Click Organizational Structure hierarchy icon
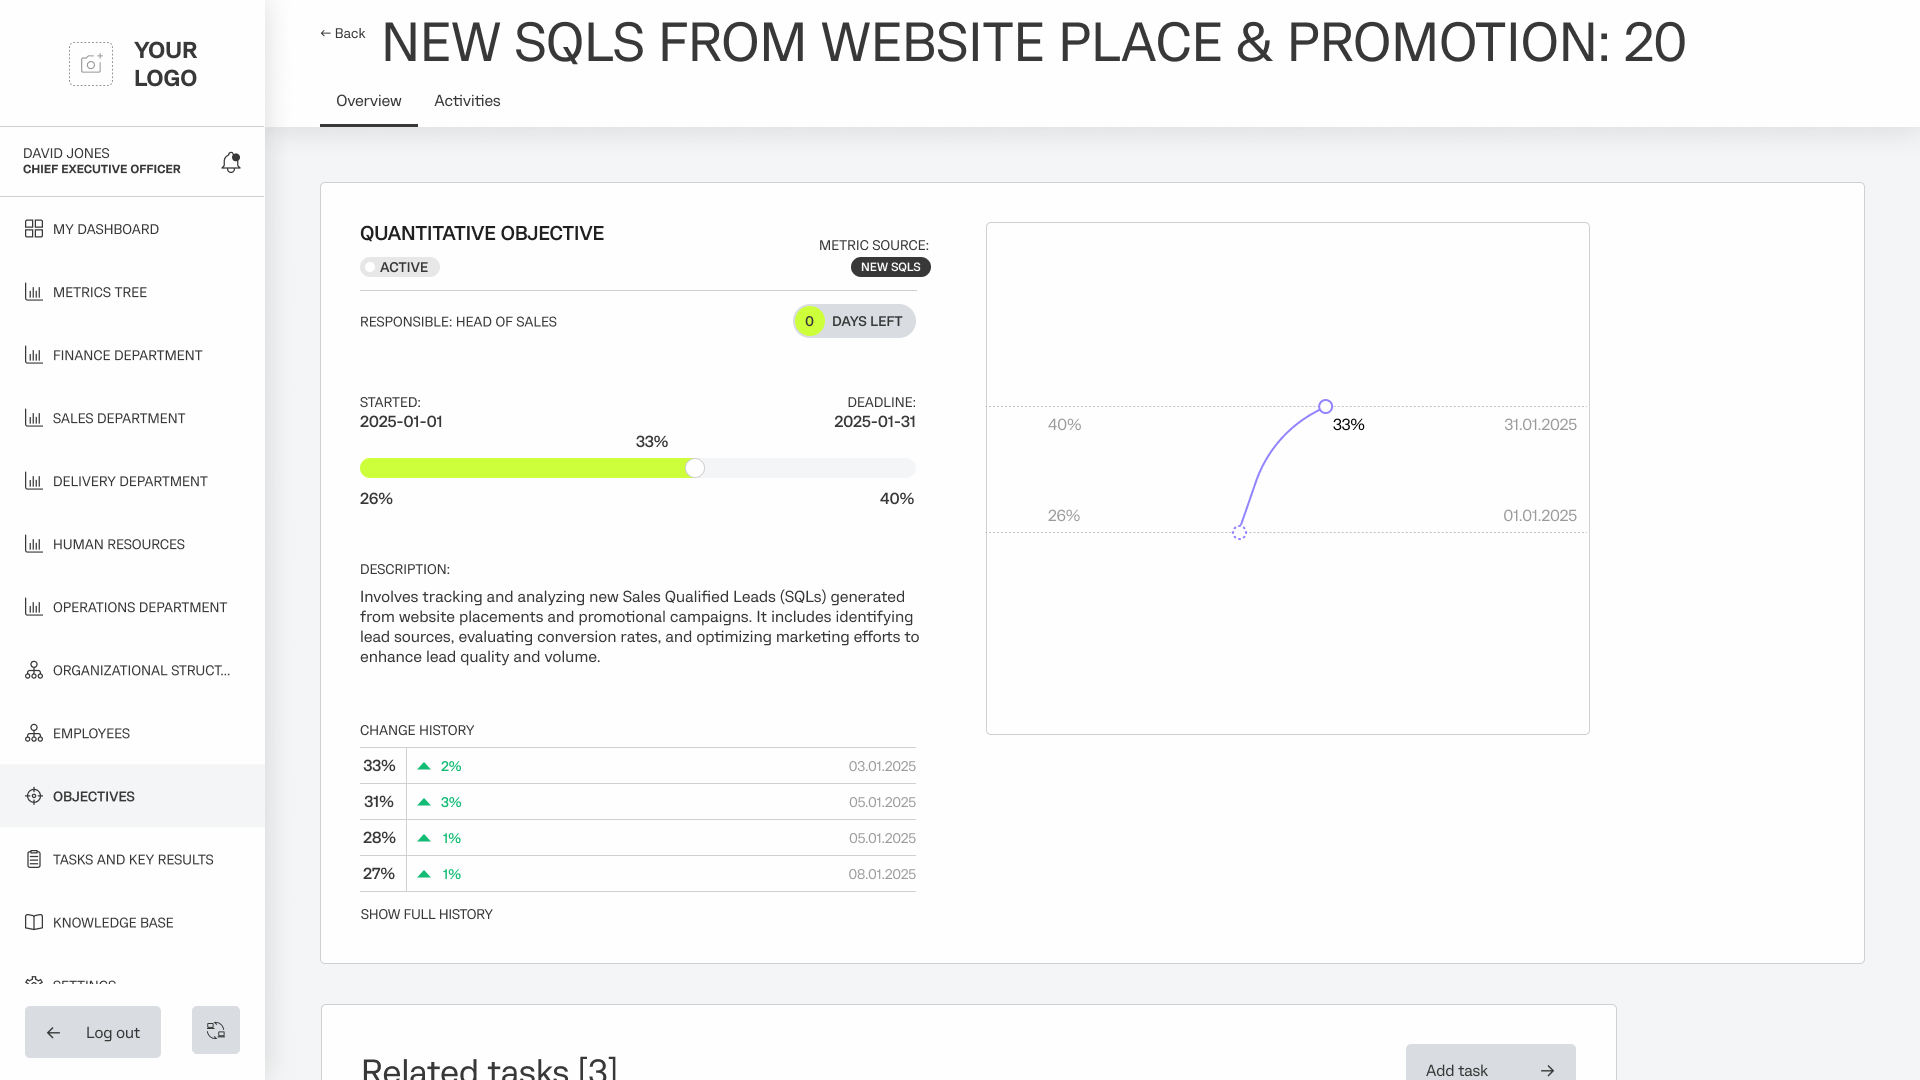Image resolution: width=1920 pixels, height=1080 pixels. (x=34, y=670)
